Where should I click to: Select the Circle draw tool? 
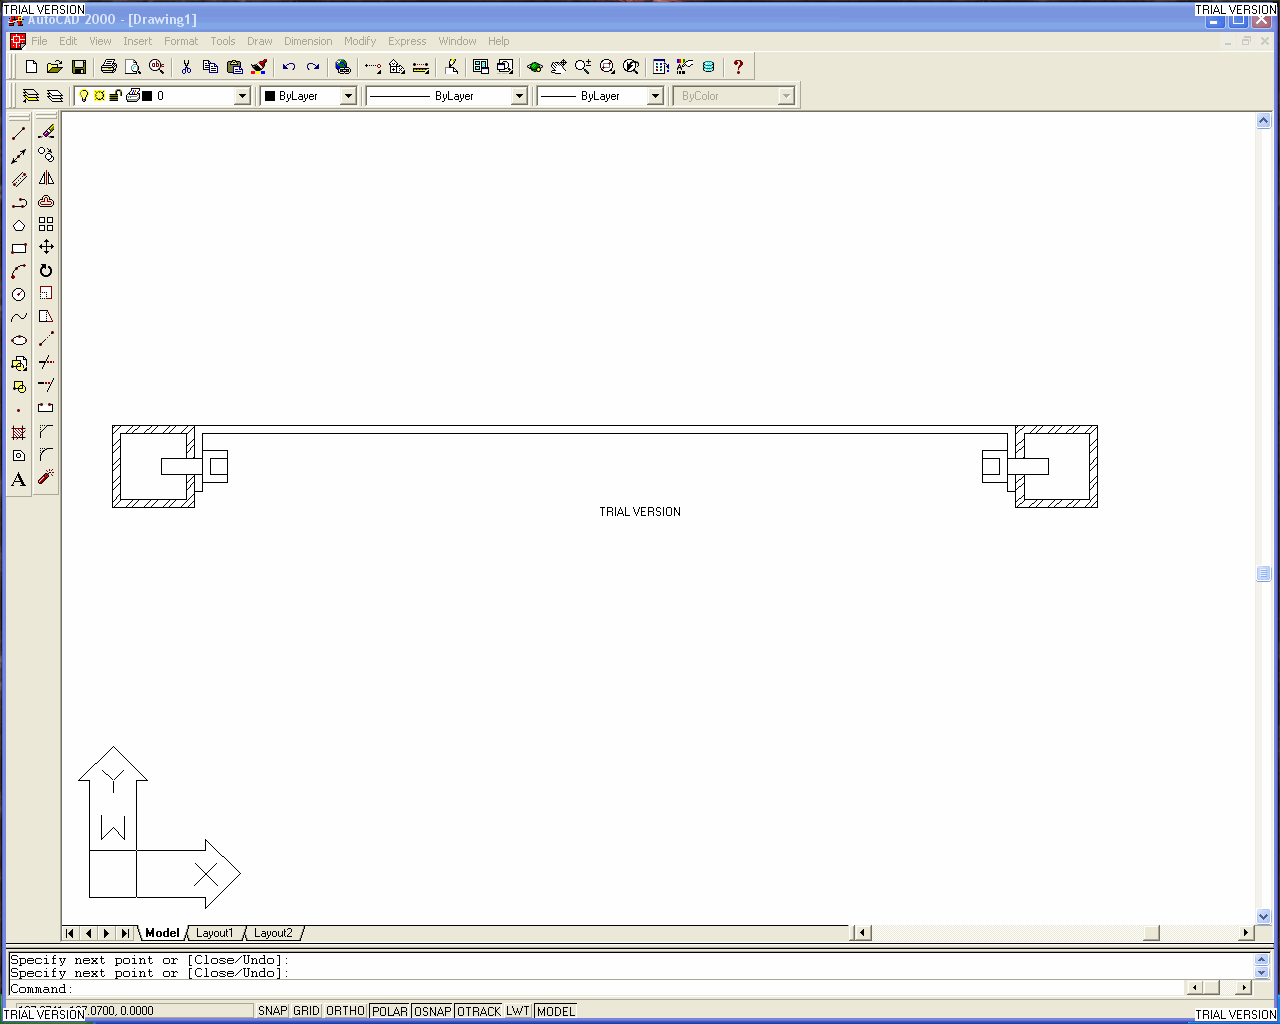19,295
